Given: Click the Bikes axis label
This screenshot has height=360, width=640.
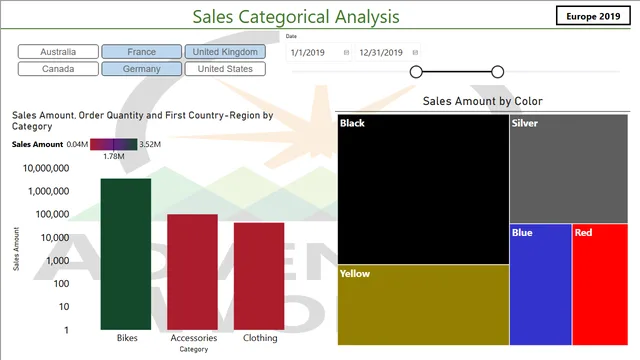Looking at the screenshot, I should pyautogui.click(x=127, y=338).
